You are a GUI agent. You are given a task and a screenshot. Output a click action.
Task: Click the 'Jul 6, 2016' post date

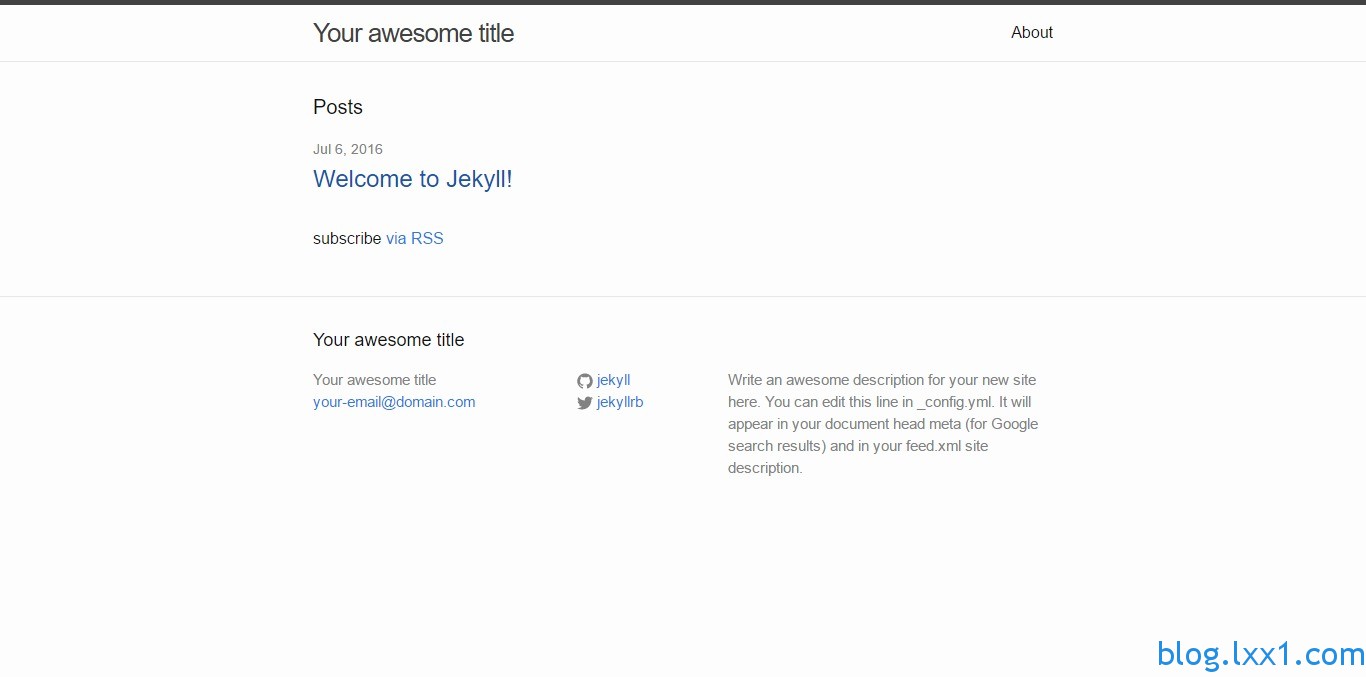(x=348, y=149)
